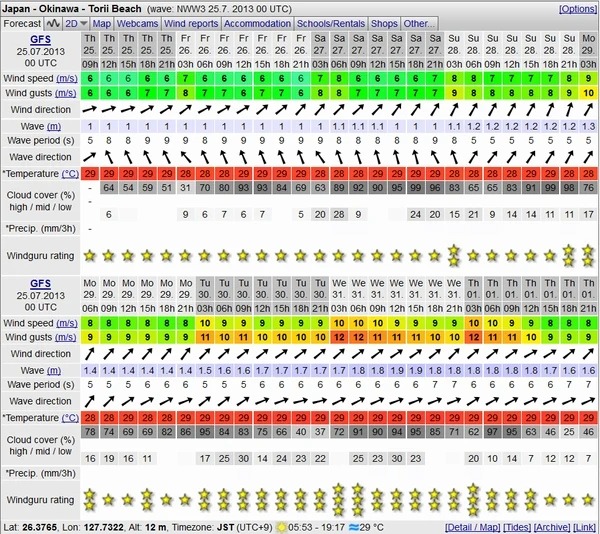600x534 pixels.
Task: Open the Schools/Rentals tab
Action: coord(331,24)
